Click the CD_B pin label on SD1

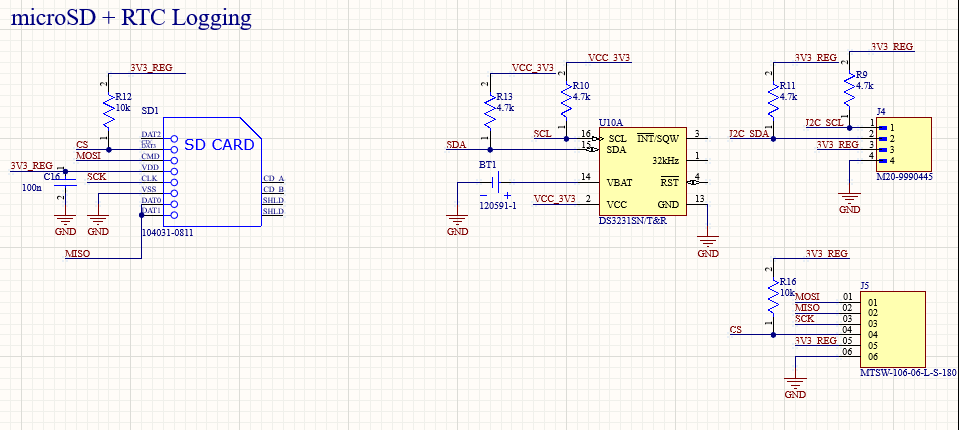pyautogui.click(x=273, y=189)
